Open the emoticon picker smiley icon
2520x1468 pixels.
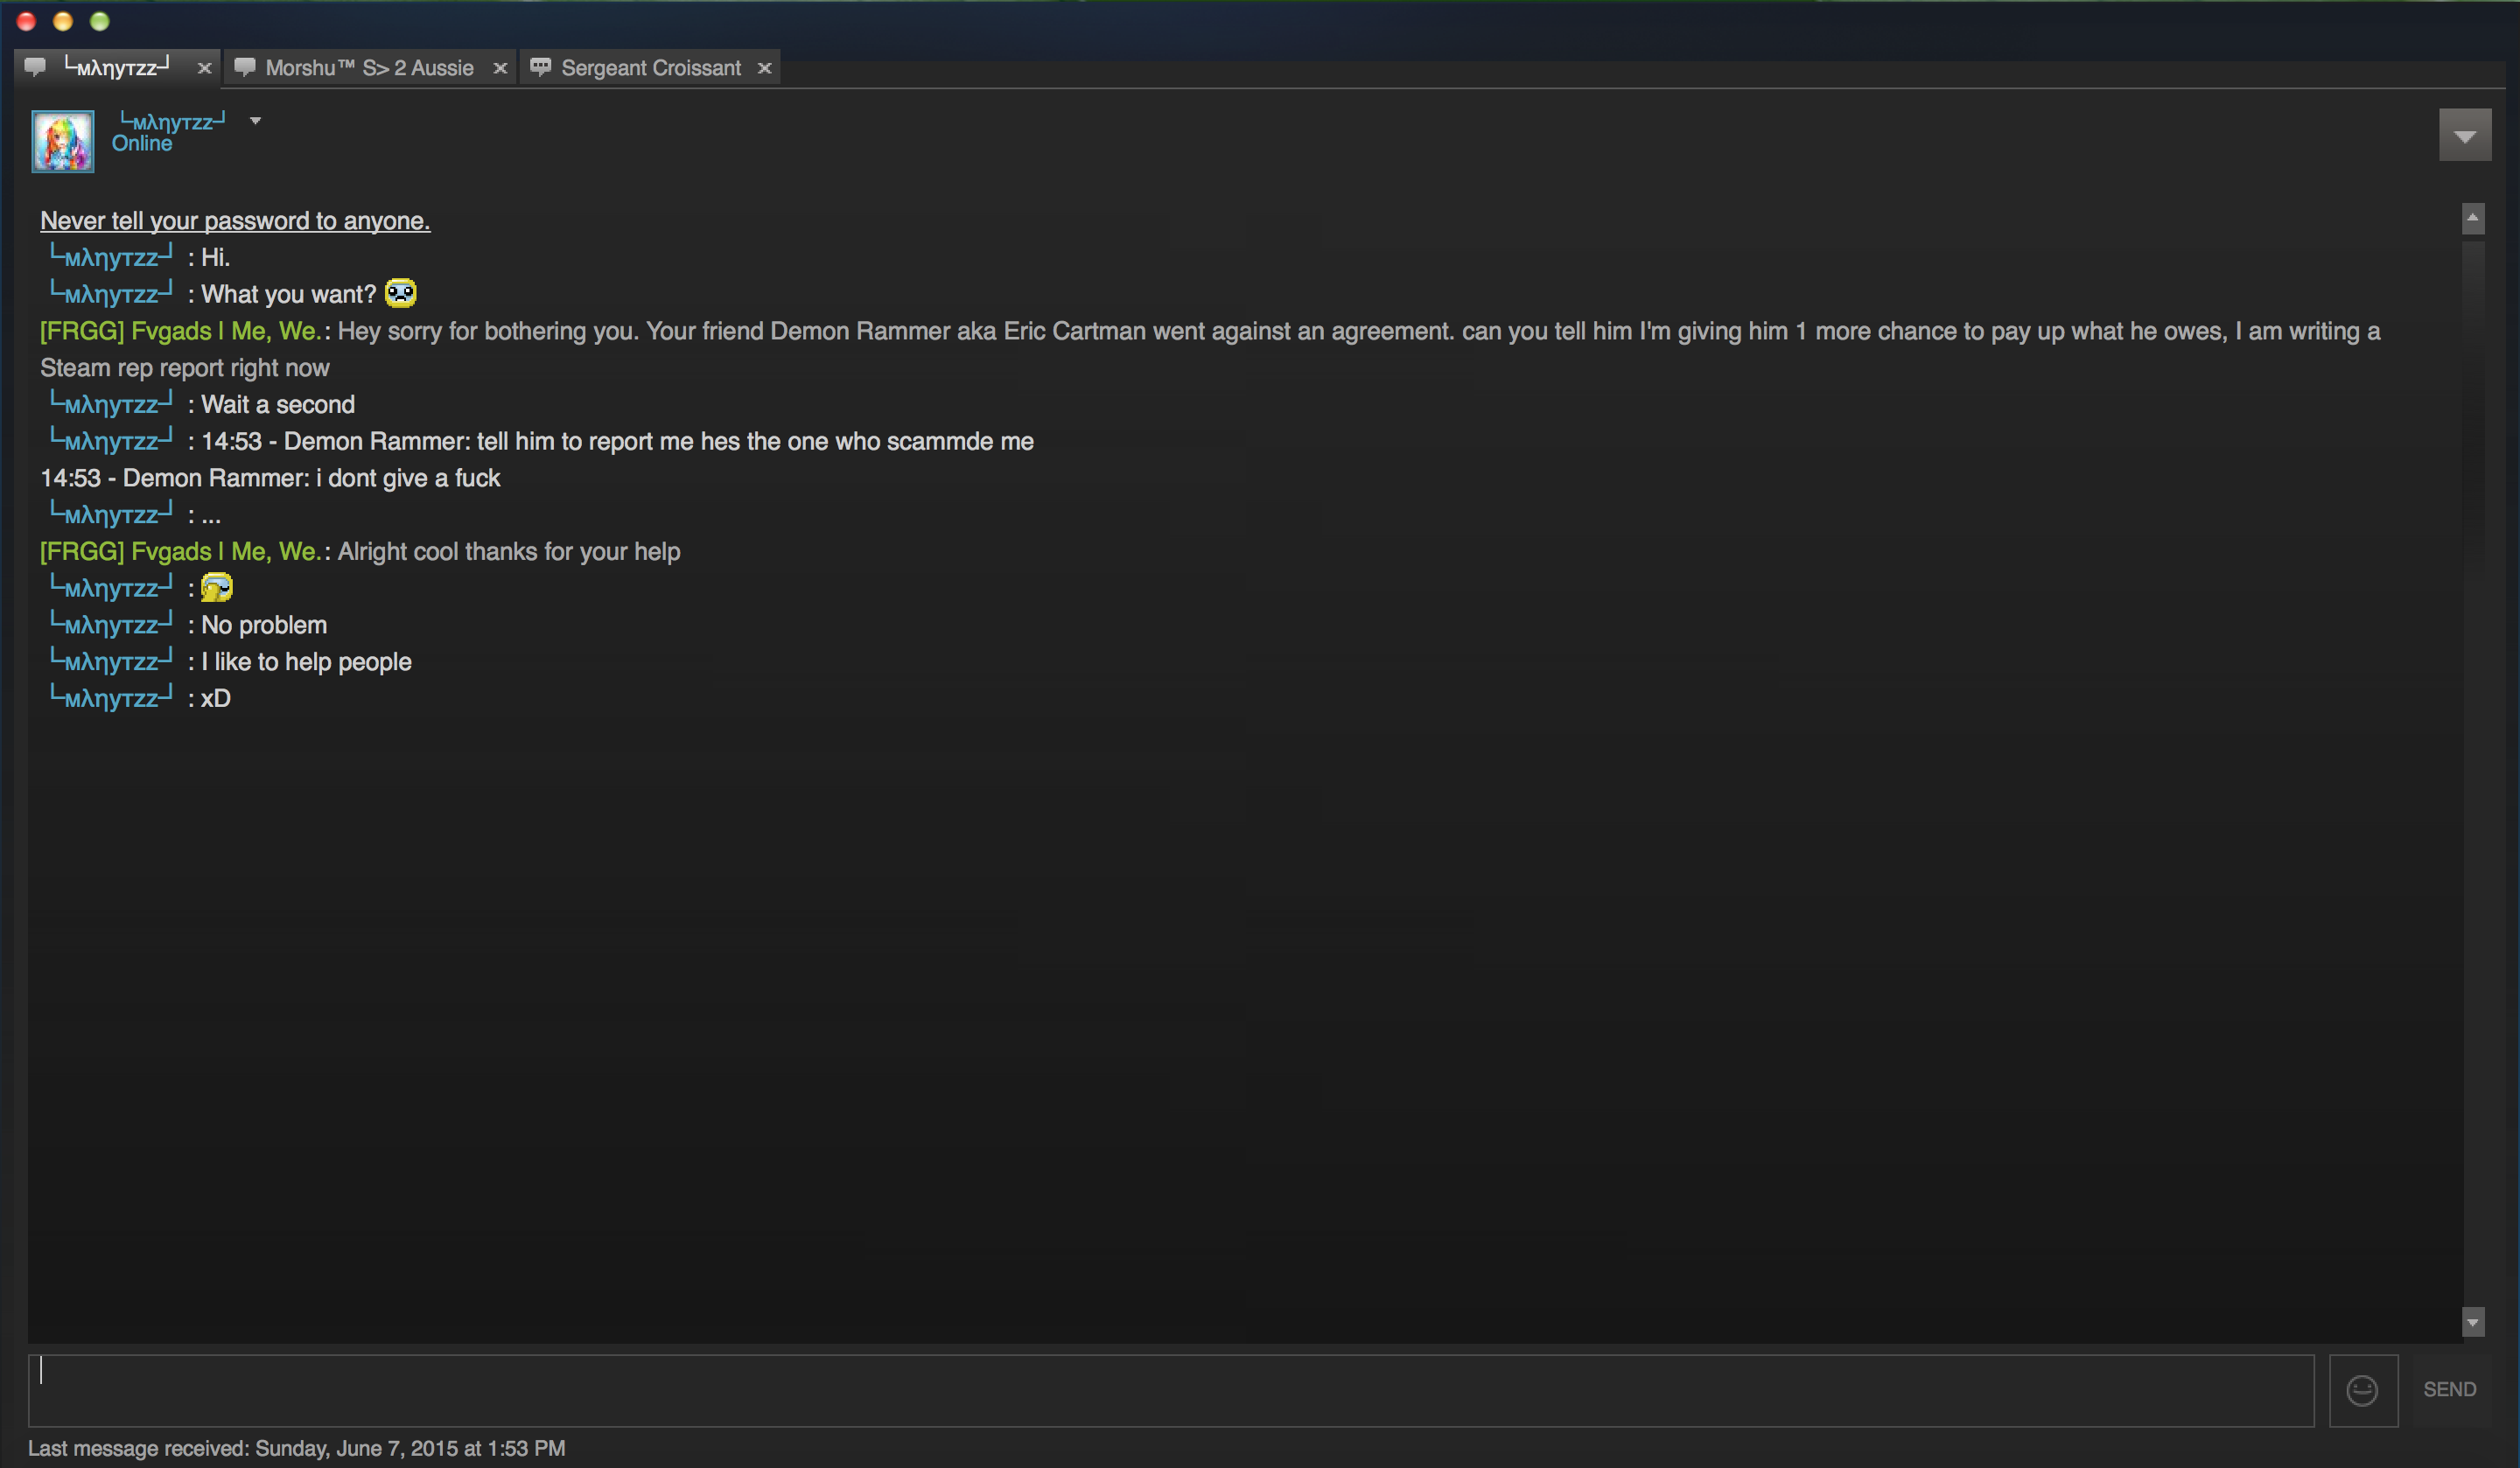(2362, 1390)
